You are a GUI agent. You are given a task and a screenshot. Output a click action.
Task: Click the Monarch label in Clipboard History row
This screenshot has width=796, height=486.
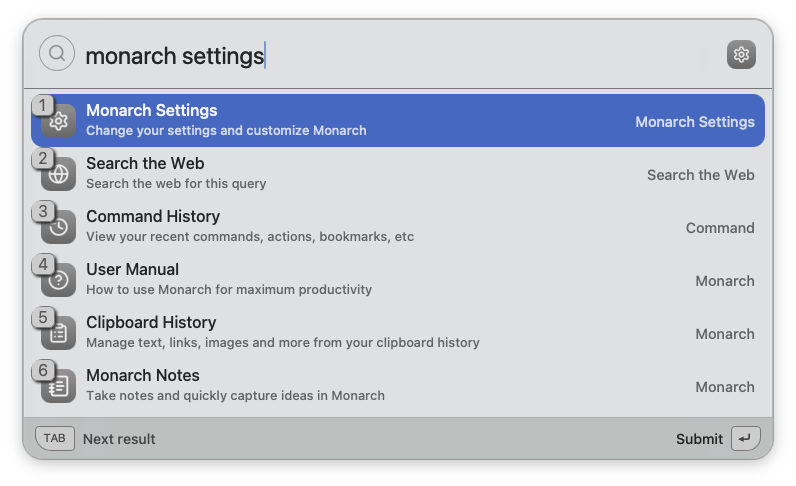pos(725,334)
